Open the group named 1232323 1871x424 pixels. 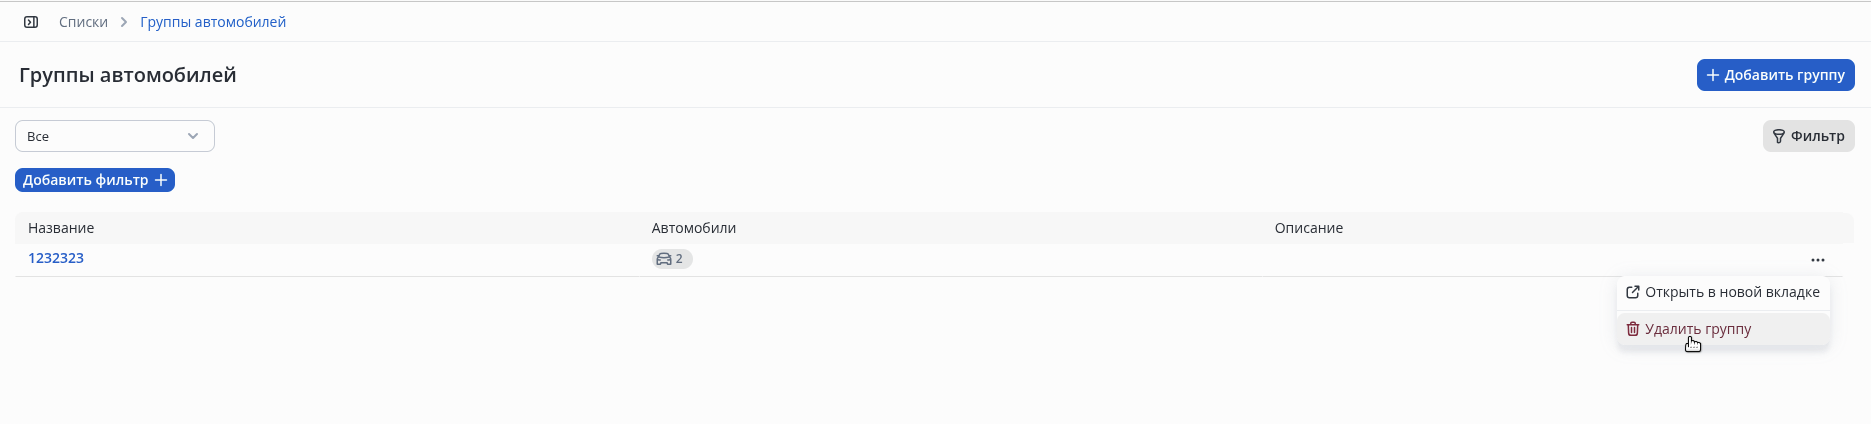[x=56, y=258]
